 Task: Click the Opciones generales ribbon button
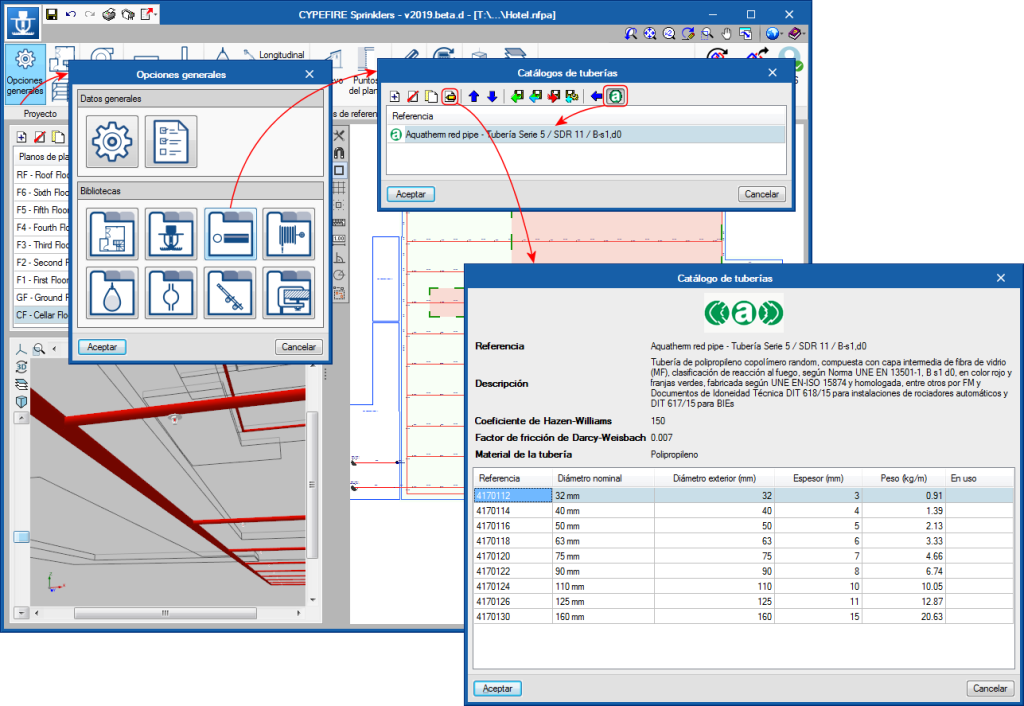coord(25,73)
